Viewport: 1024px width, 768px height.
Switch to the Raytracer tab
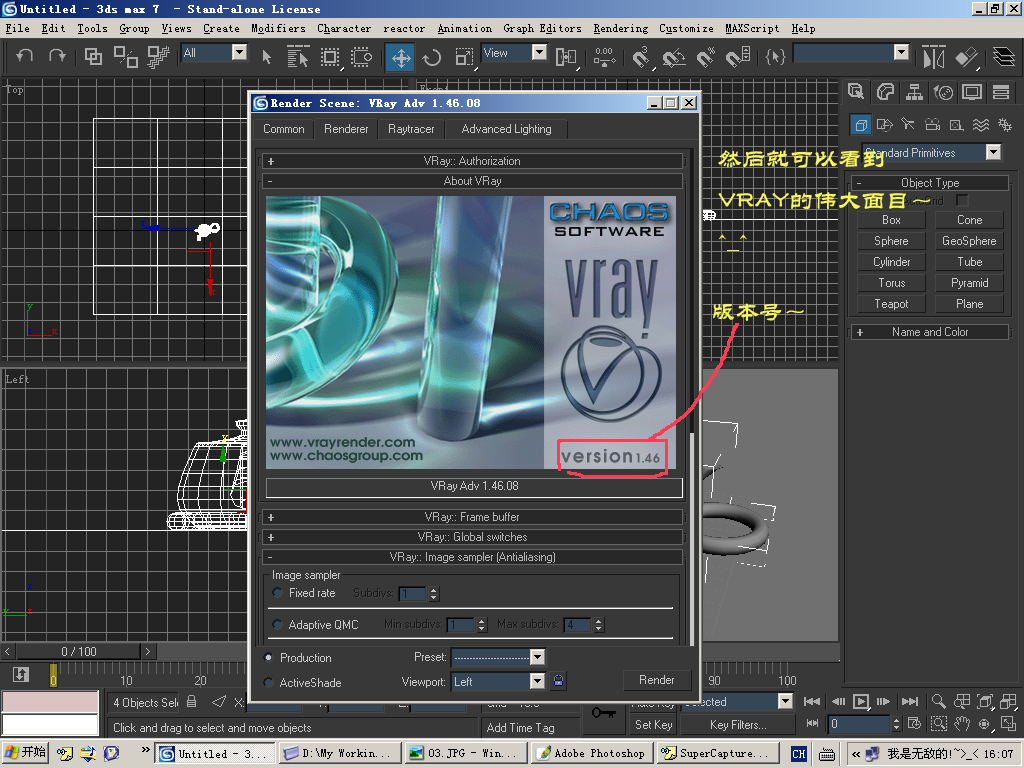click(x=411, y=129)
